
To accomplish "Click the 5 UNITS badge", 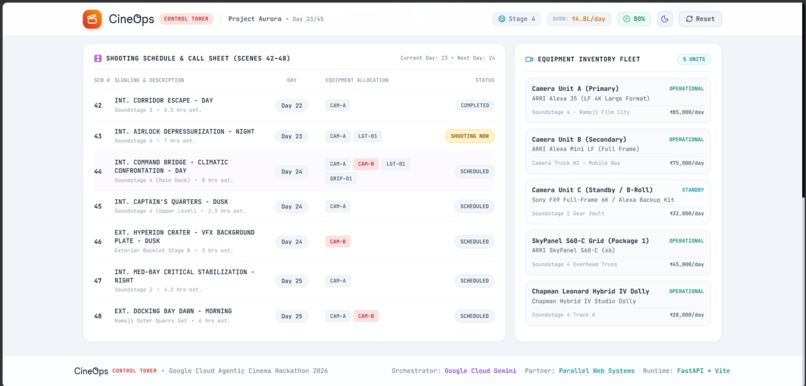I will click(x=694, y=60).
